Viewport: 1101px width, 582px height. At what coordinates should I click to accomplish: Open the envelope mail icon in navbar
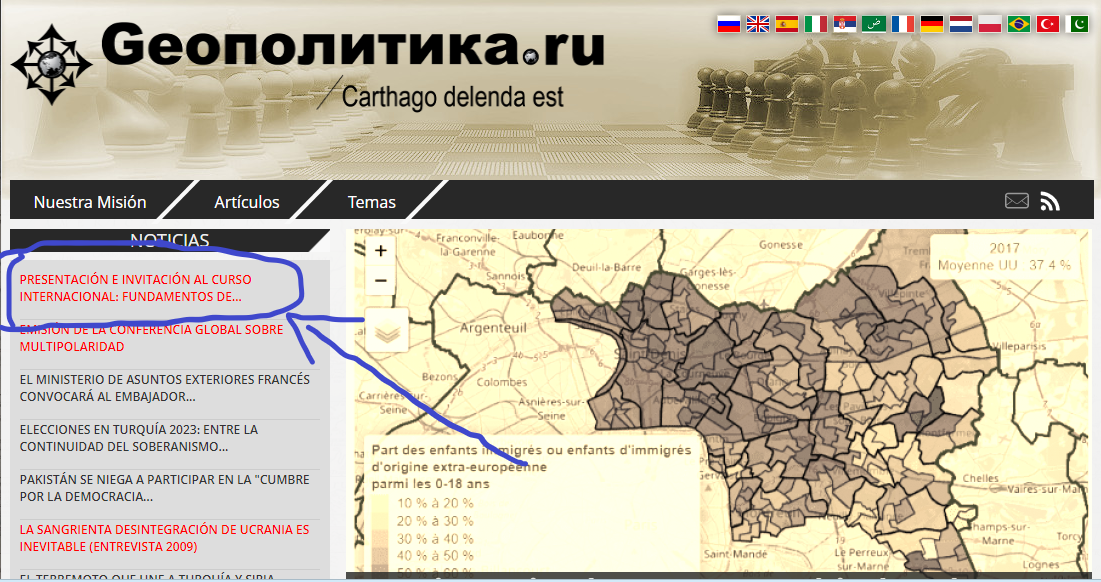click(1017, 201)
